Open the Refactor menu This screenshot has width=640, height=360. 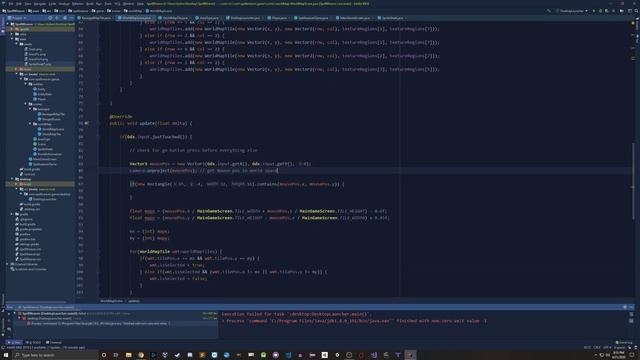(x=77, y=4)
